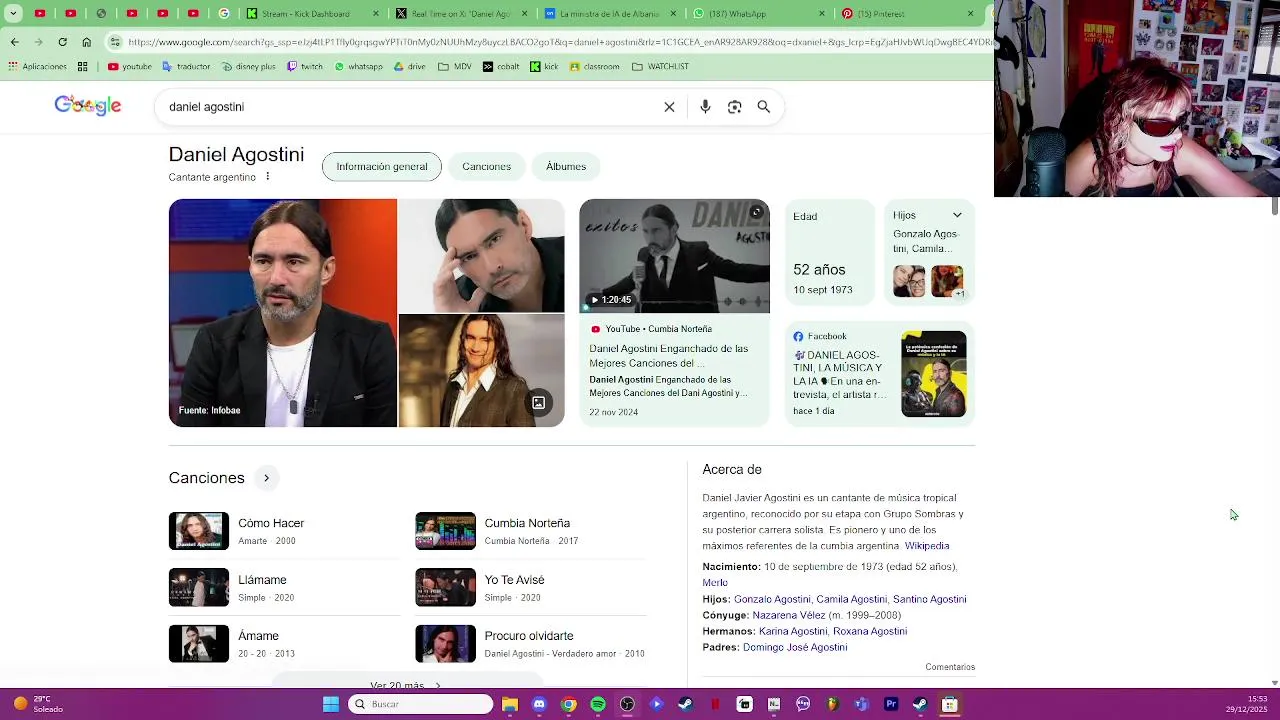The image size is (1280, 720).
Task: Expand 'Ver 20 más' songs list
Action: 406,685
